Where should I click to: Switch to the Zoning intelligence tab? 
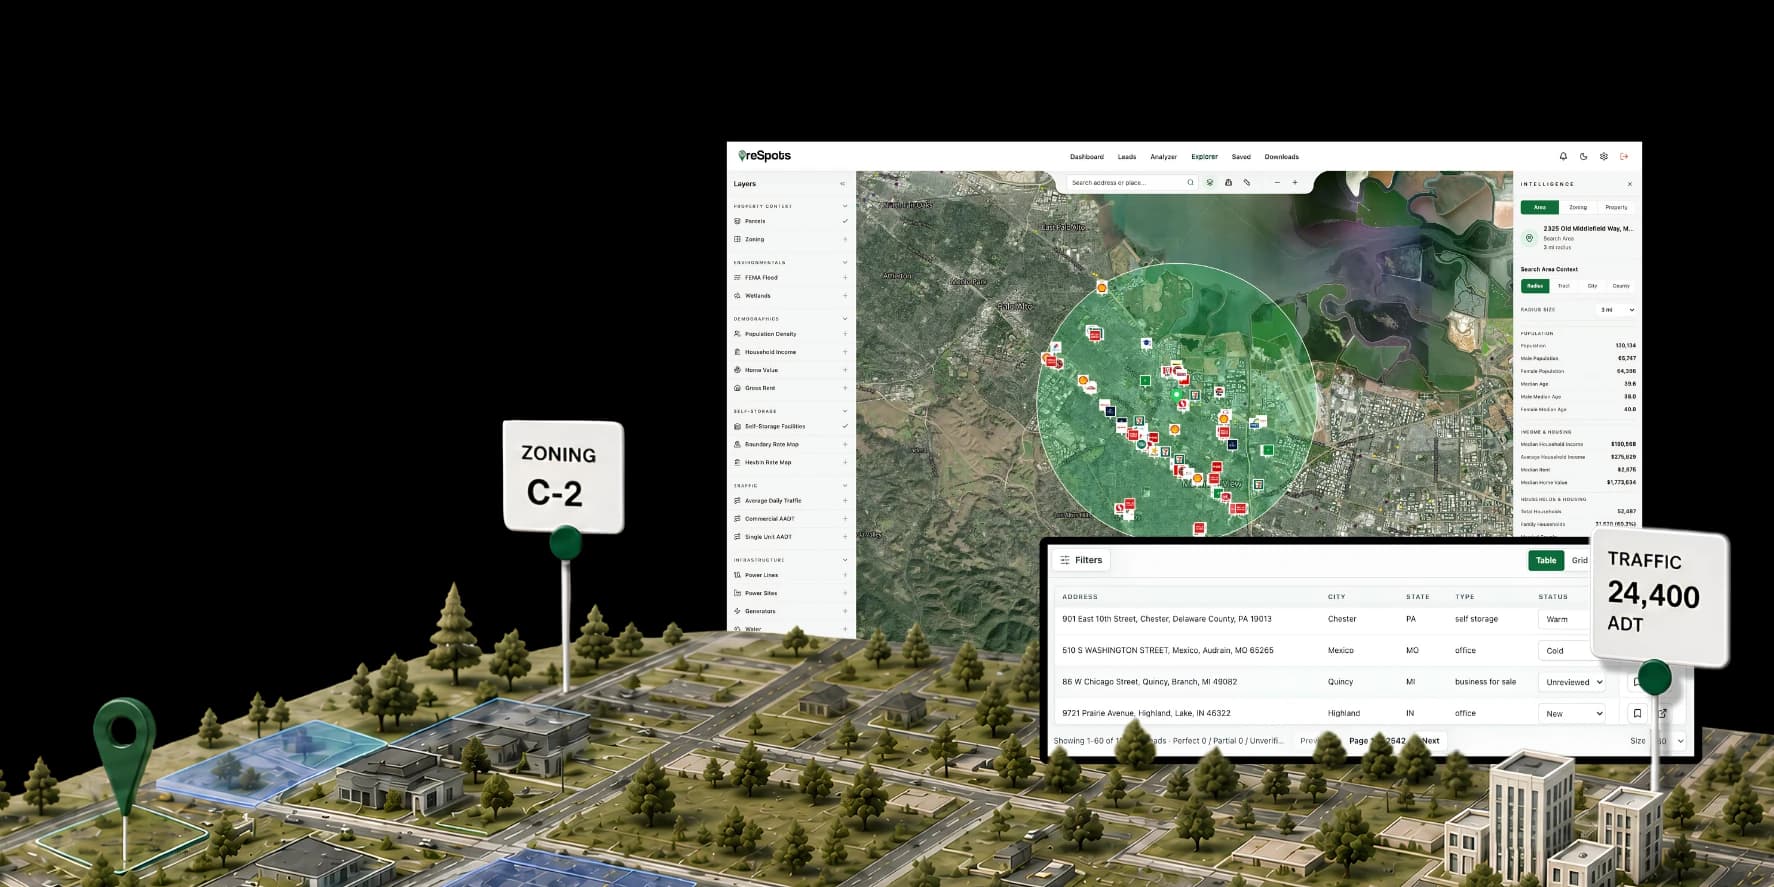(1578, 207)
